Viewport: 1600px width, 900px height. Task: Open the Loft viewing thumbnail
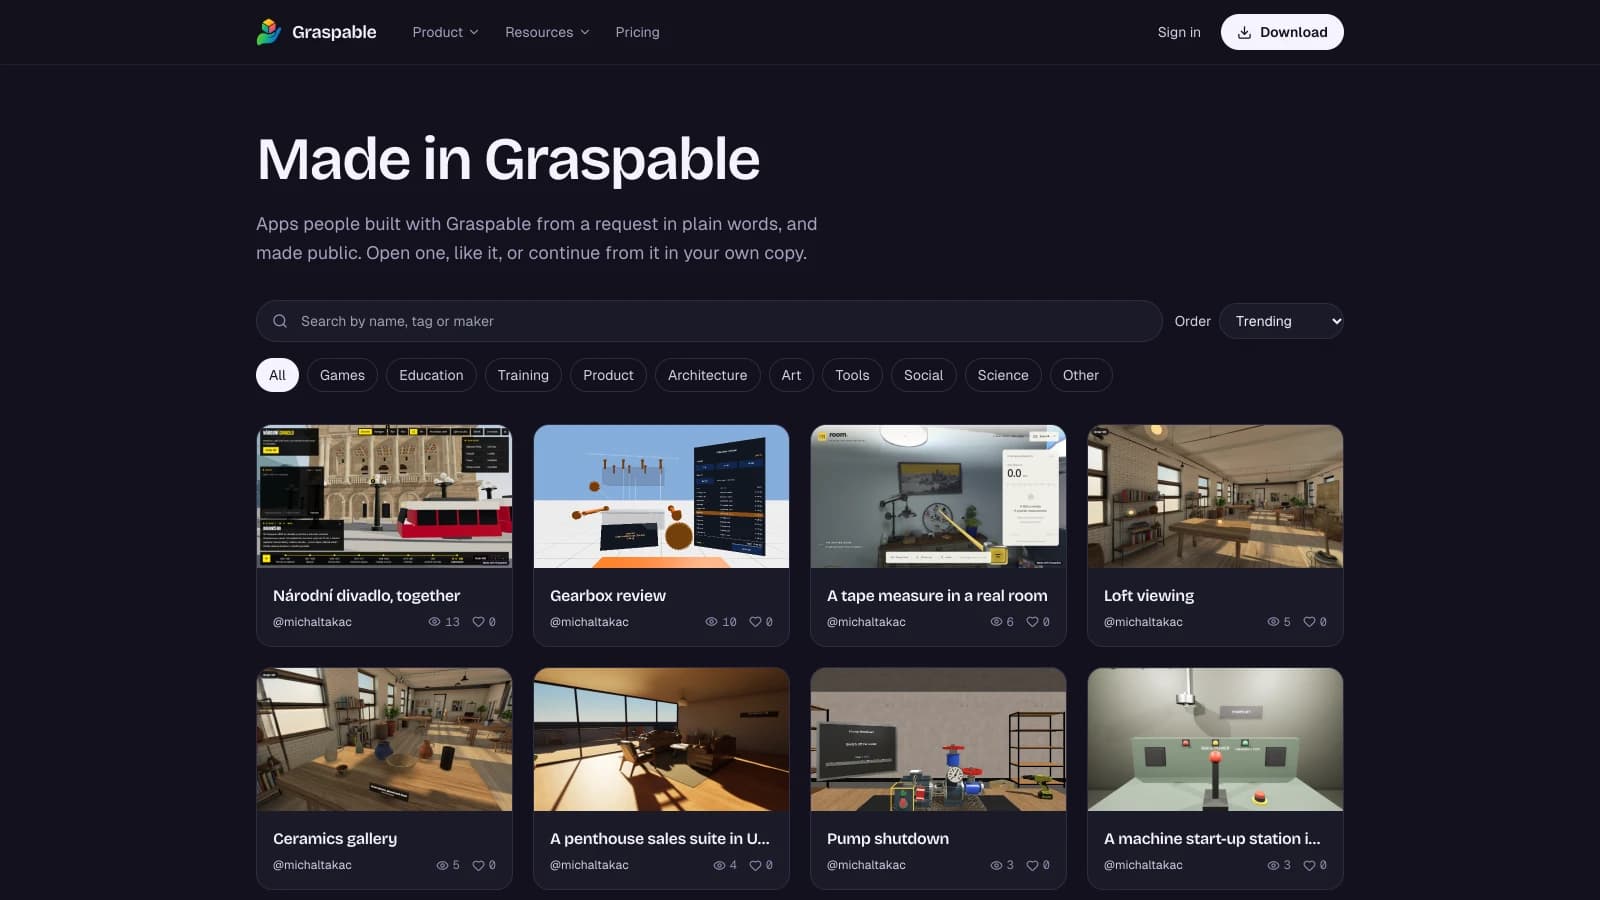point(1215,496)
